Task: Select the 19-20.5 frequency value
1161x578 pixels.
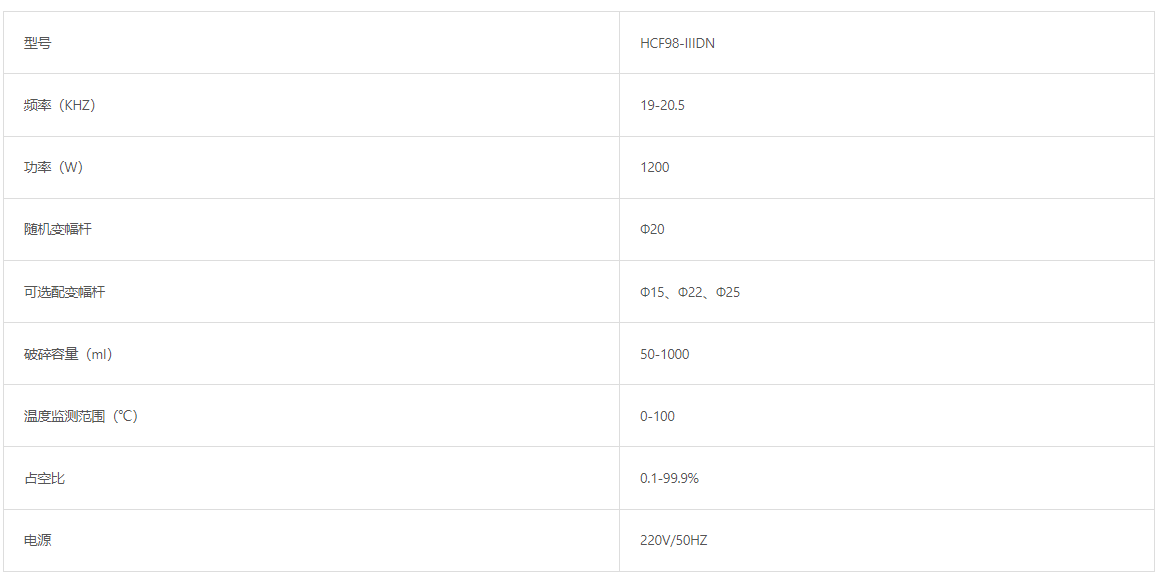Action: tap(662, 105)
